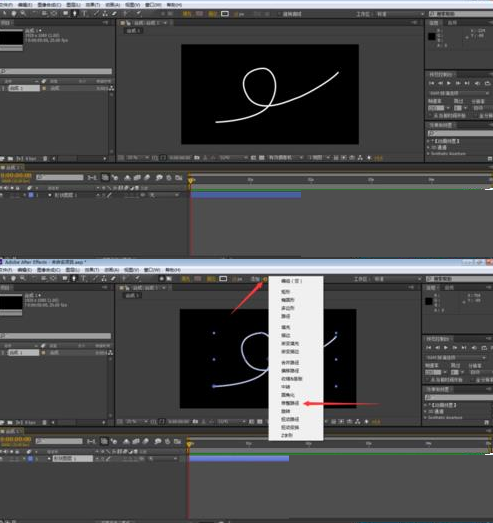The width and height of the screenshot is (493, 523).
Task: Open the workspace dropdown in the upper toolbar
Action: 400,14
